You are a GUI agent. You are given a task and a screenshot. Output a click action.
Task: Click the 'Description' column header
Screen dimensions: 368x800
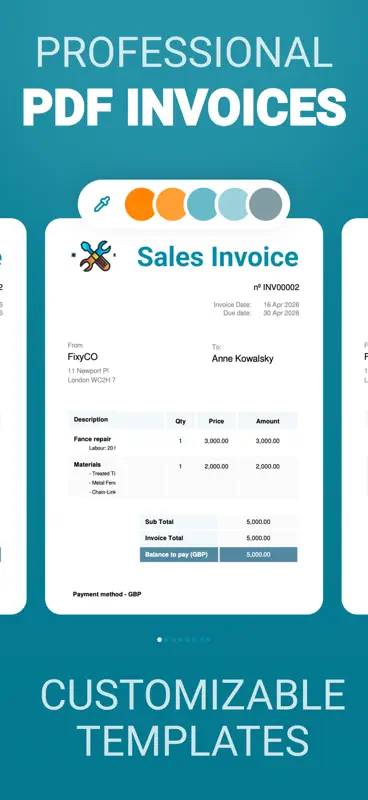(91, 419)
